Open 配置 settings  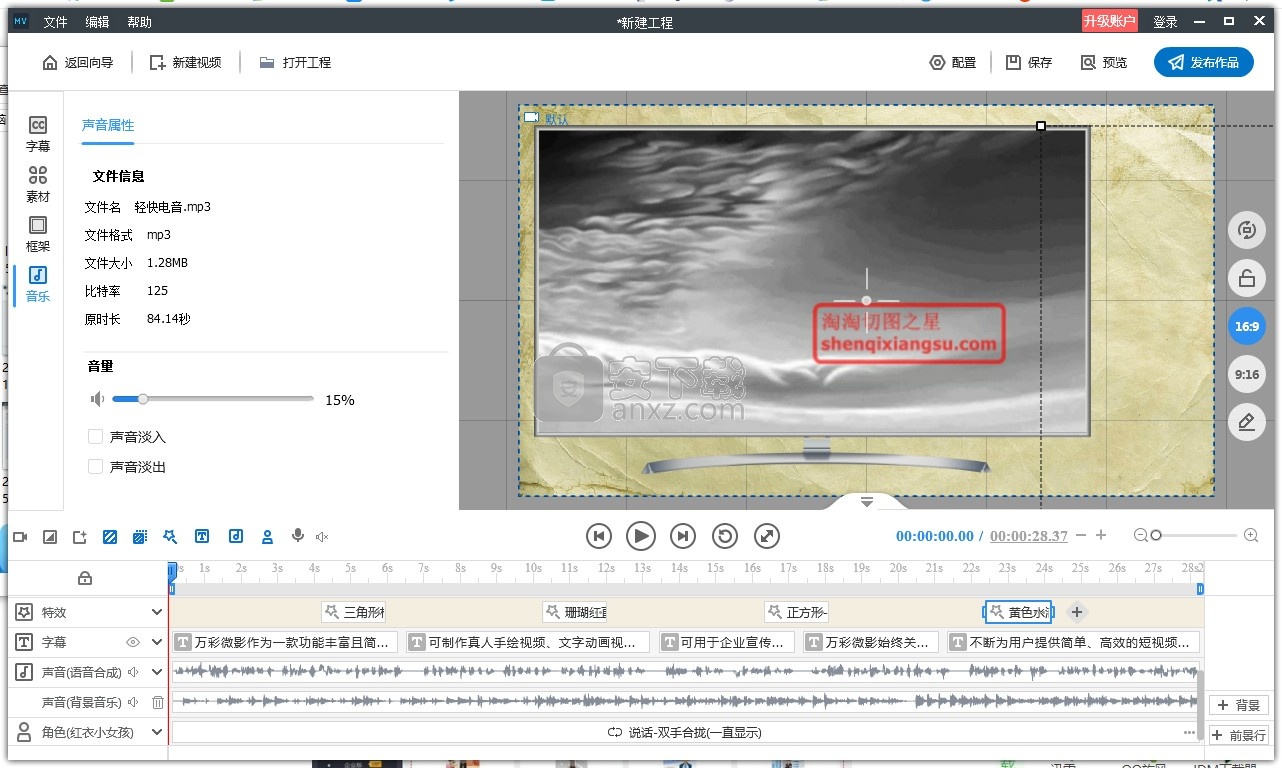953,62
